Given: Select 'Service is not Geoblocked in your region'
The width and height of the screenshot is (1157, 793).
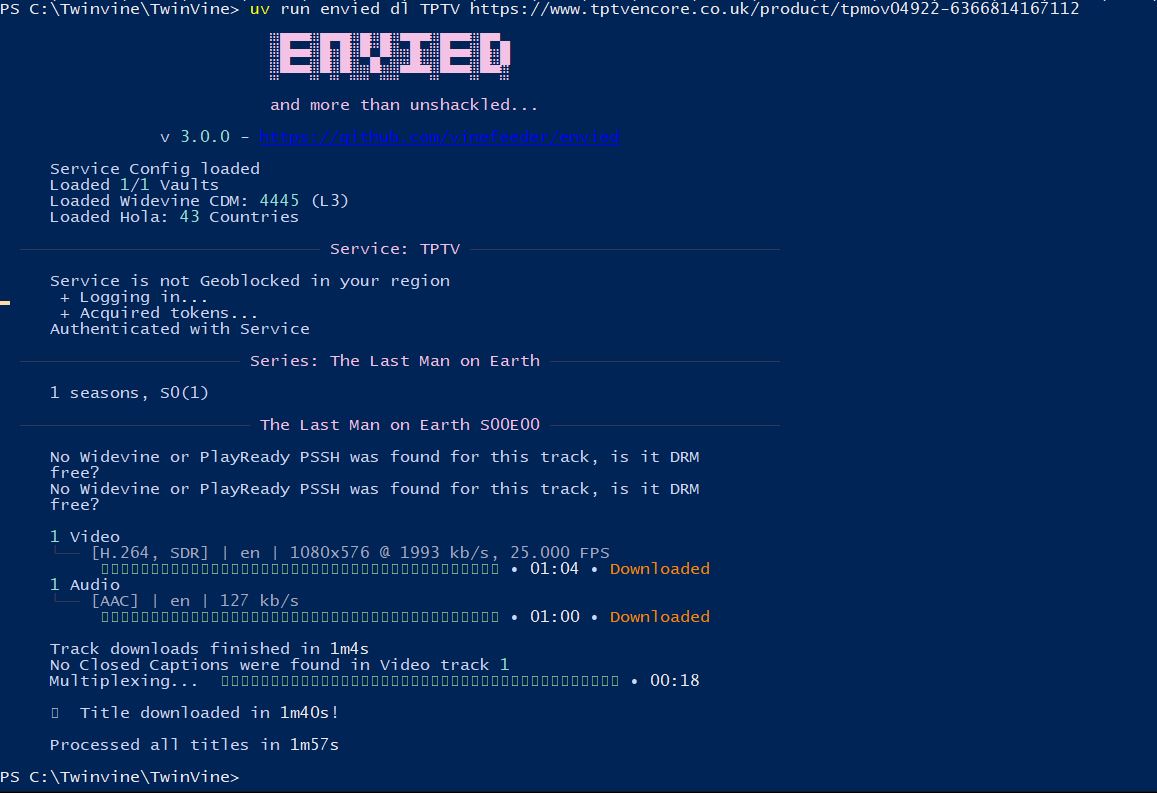Looking at the screenshot, I should coord(249,281).
